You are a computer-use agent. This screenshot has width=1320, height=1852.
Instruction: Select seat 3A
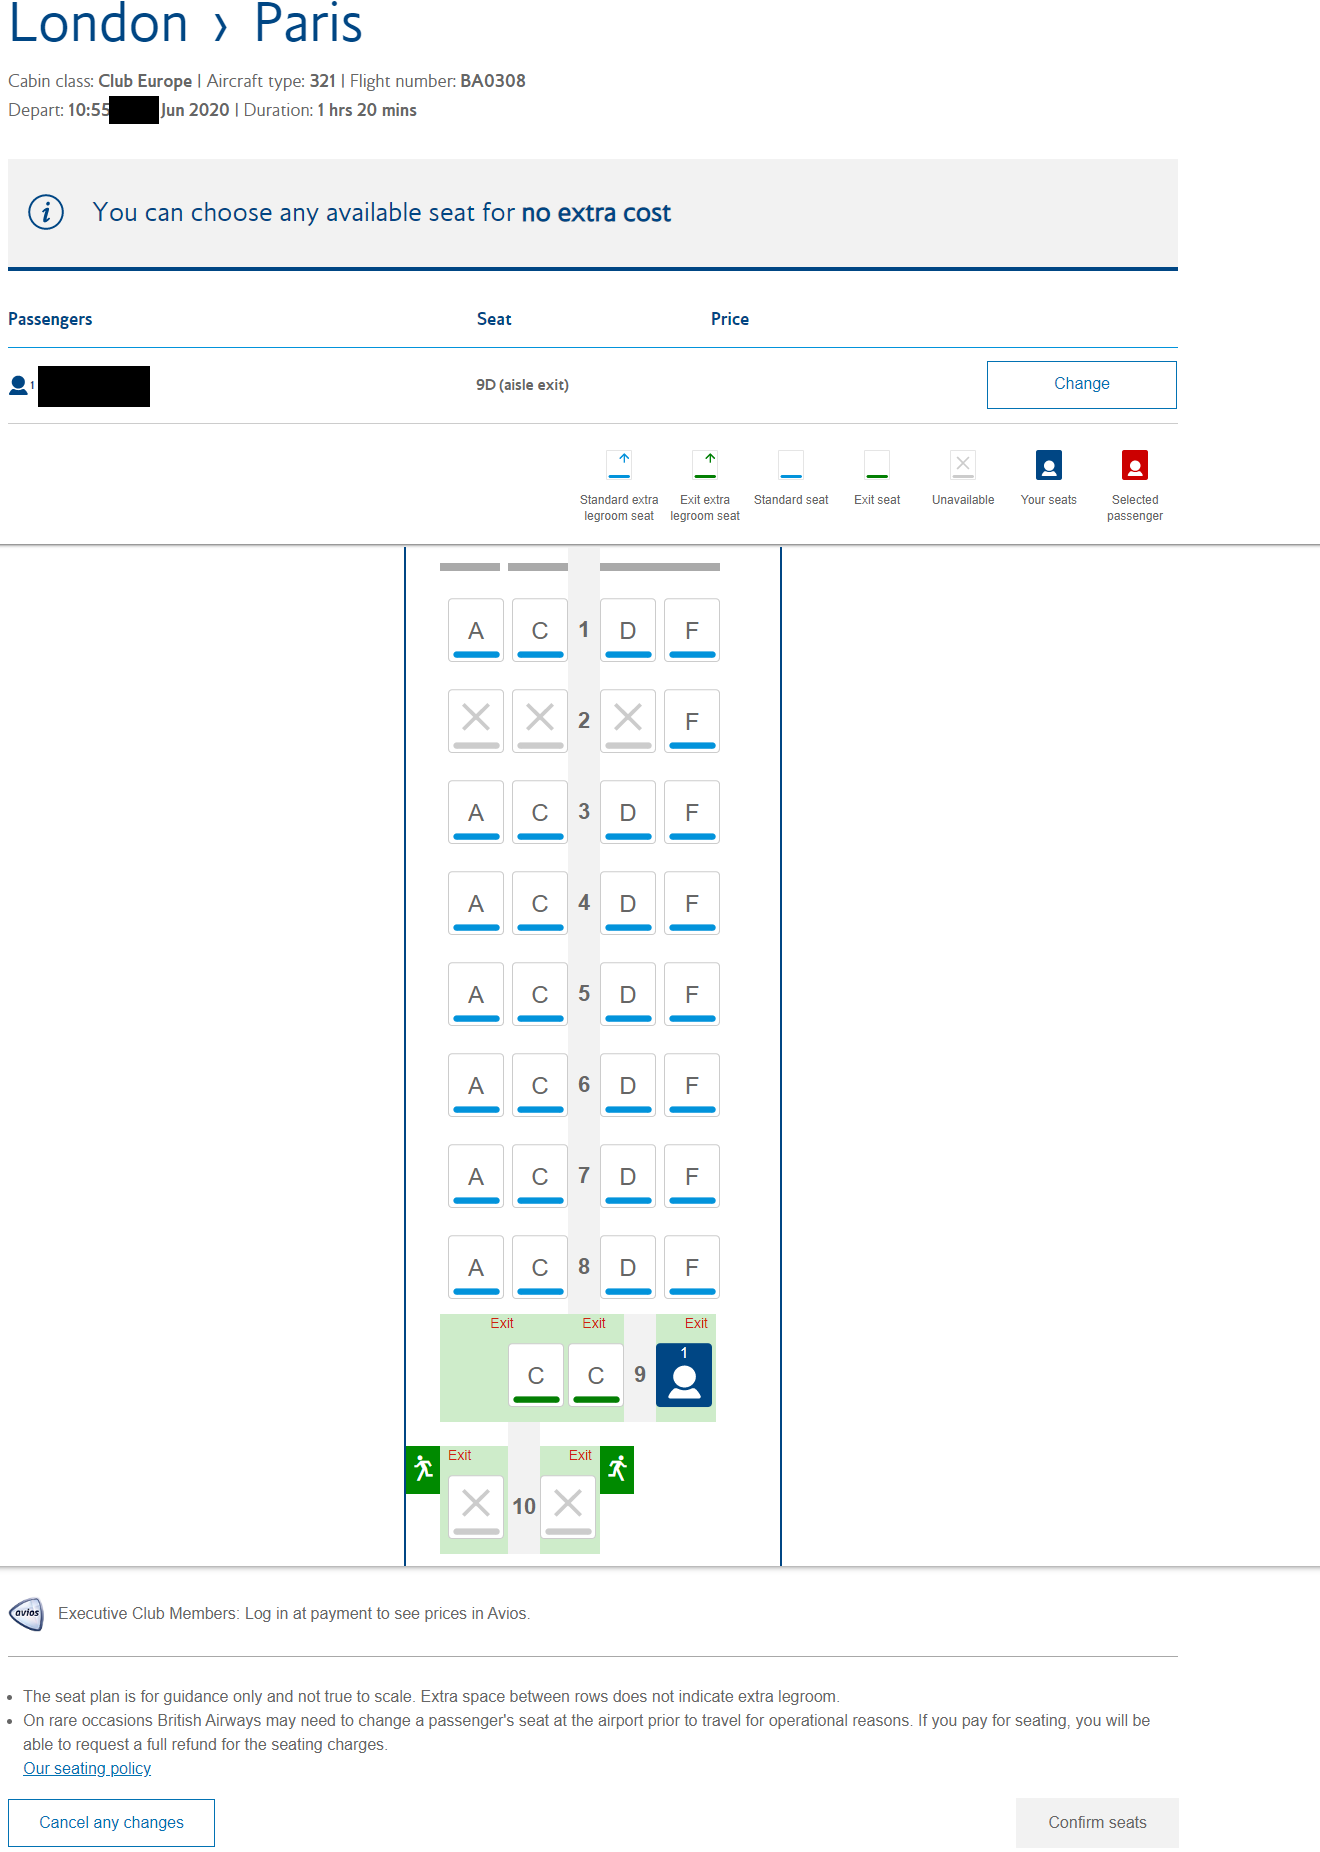point(476,812)
